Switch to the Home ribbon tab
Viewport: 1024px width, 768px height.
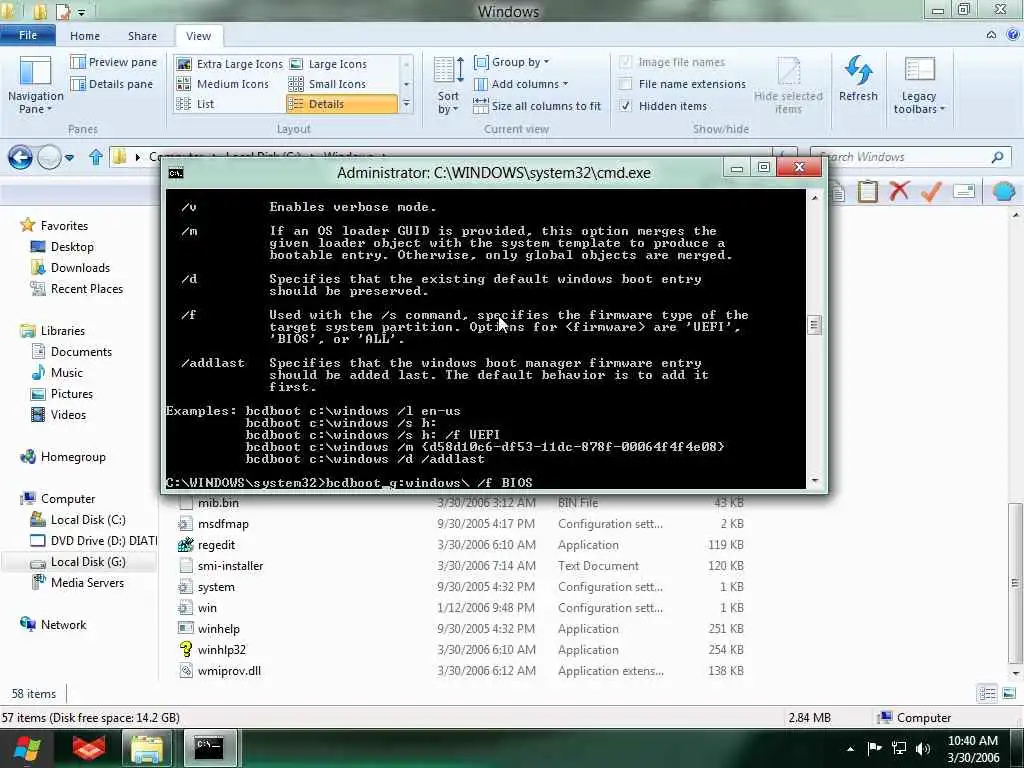tap(85, 36)
